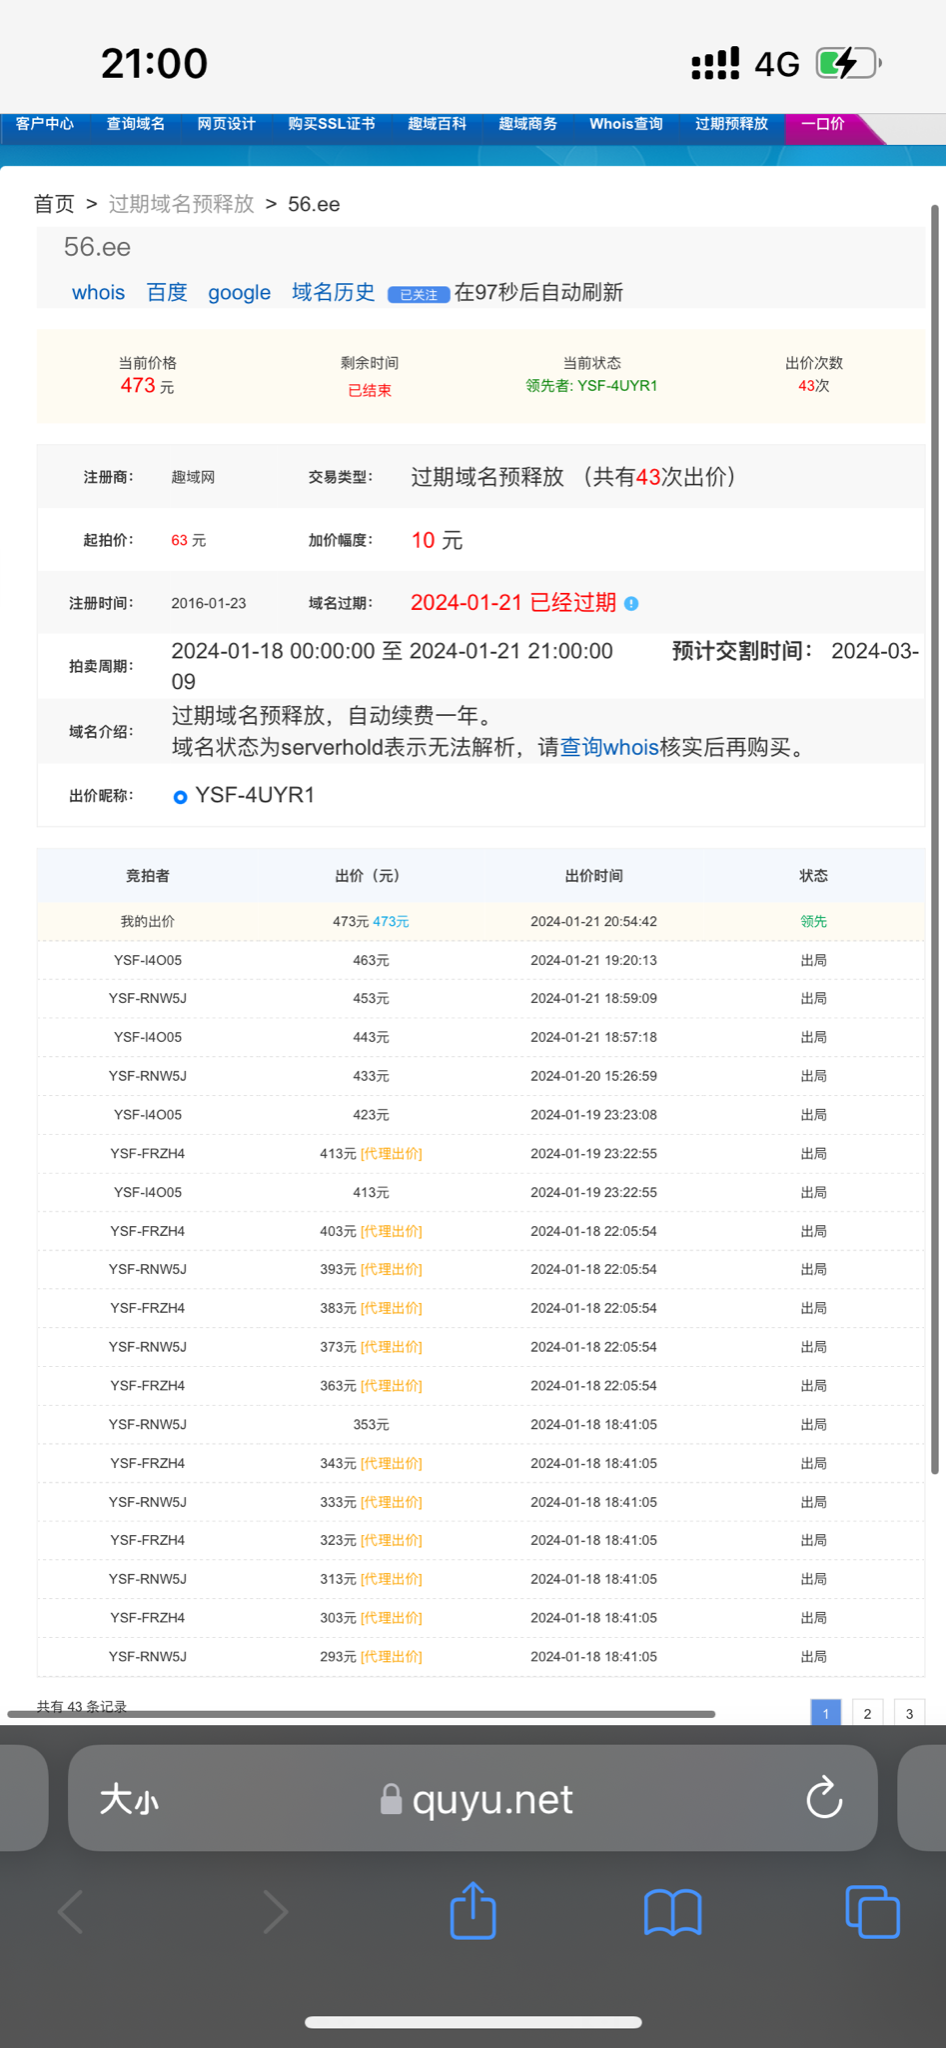Screen dimensions: 946x2048
Task: Go to page 2 of bid records
Action: (x=867, y=1713)
